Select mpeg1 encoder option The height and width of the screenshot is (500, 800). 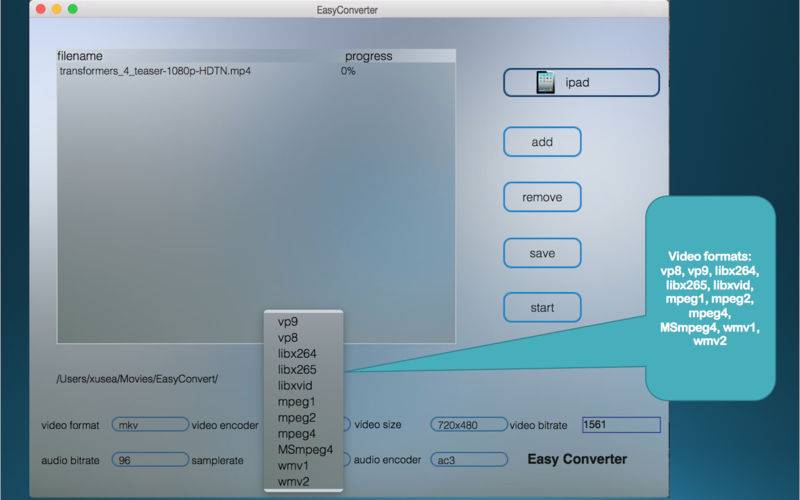[x=296, y=402]
